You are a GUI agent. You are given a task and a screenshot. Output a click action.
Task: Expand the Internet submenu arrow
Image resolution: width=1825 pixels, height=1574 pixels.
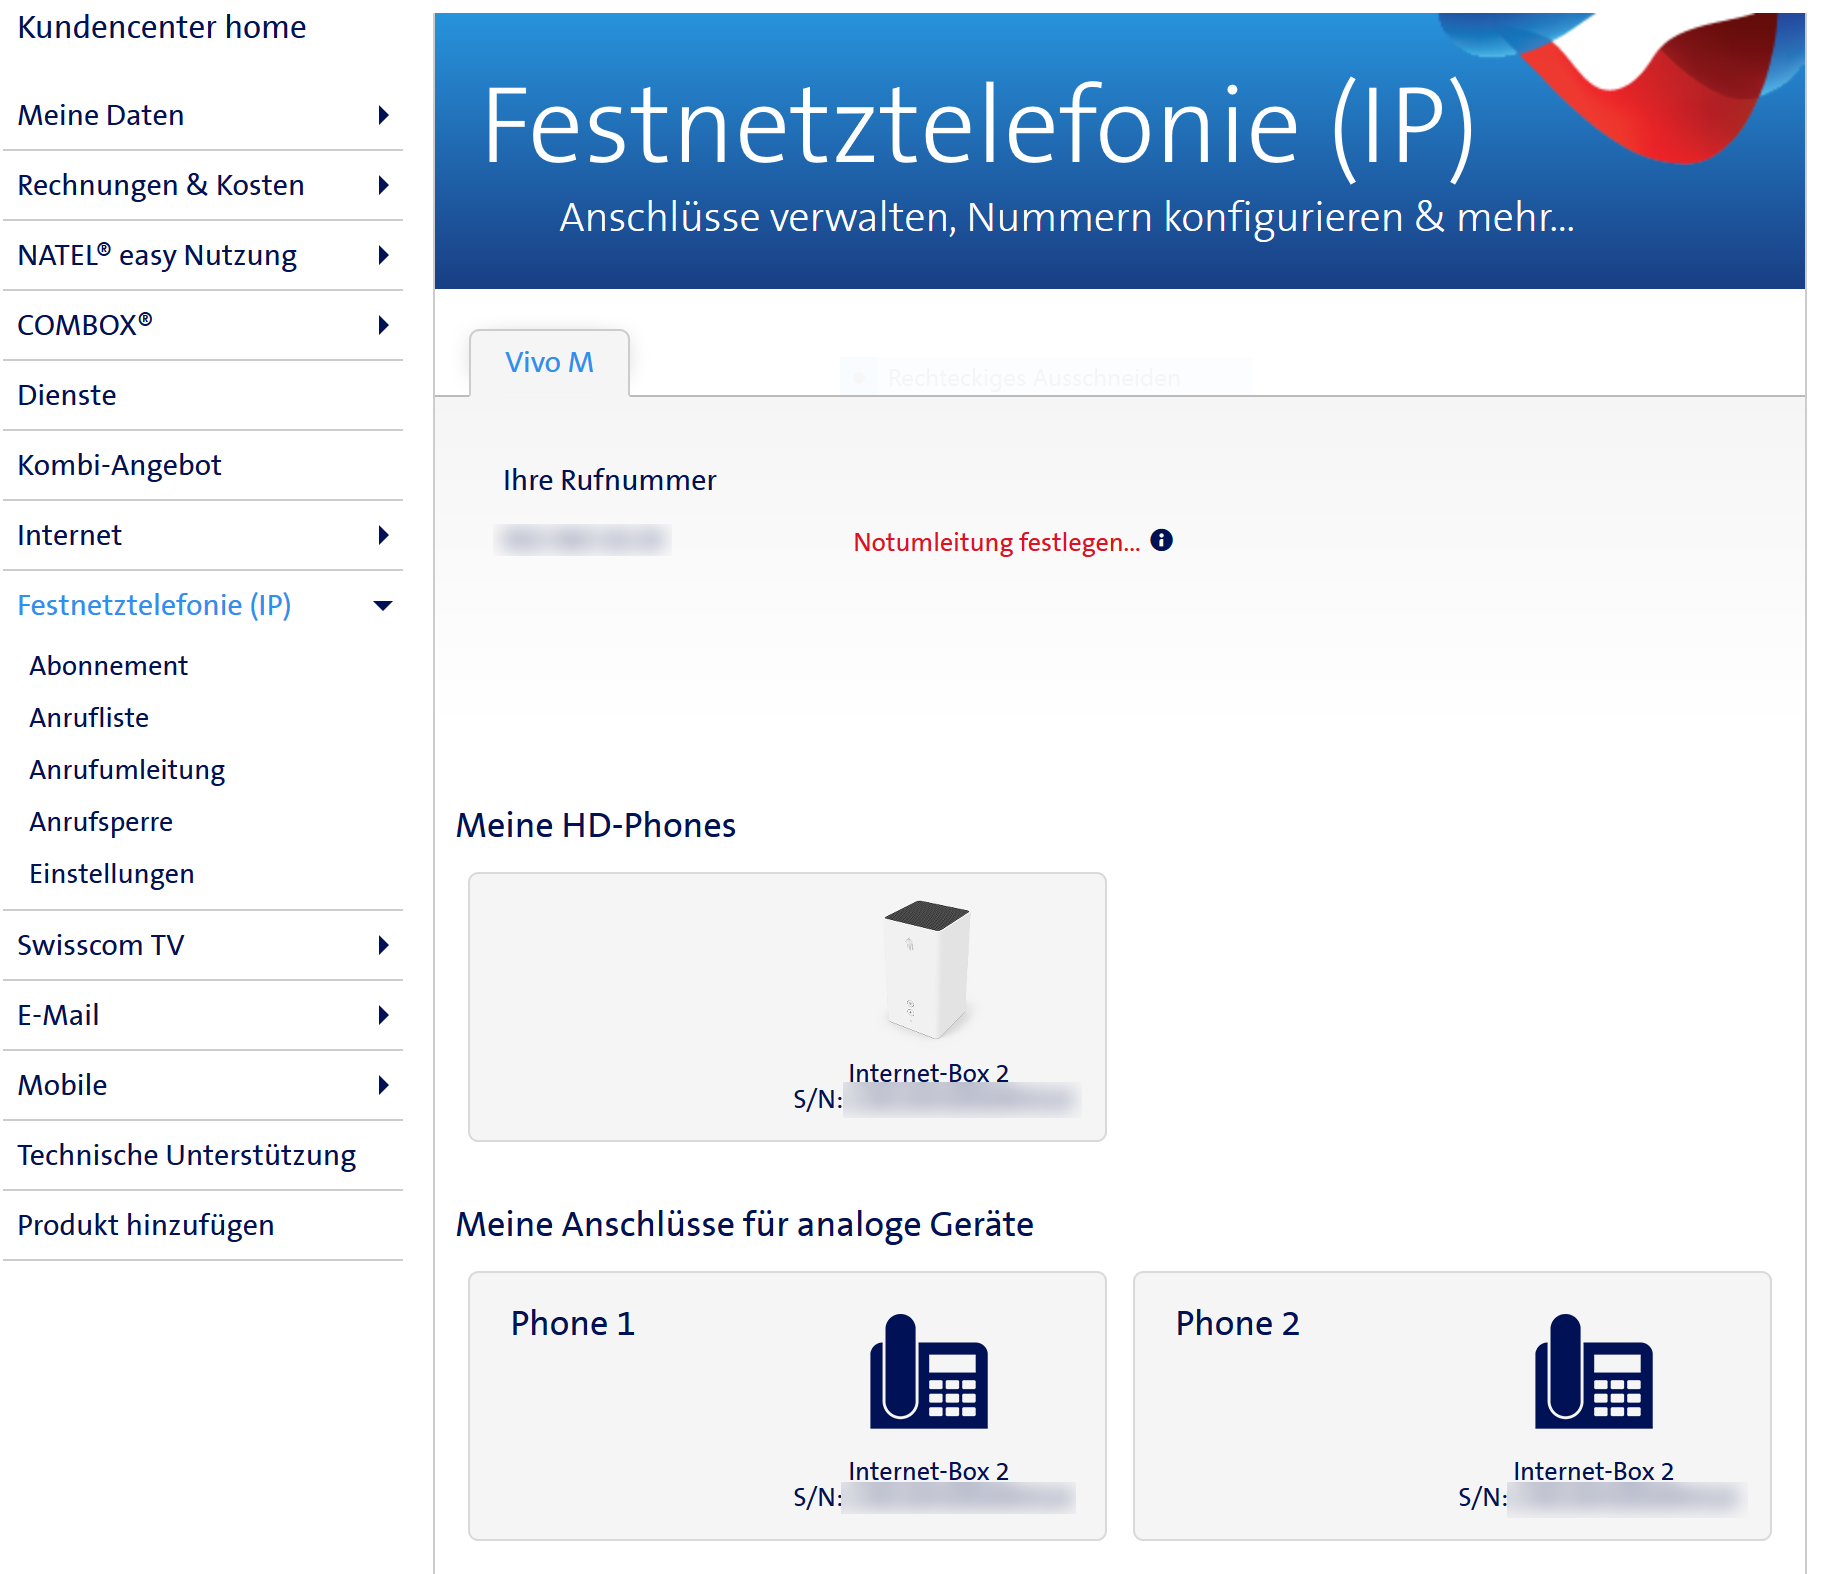pos(383,535)
